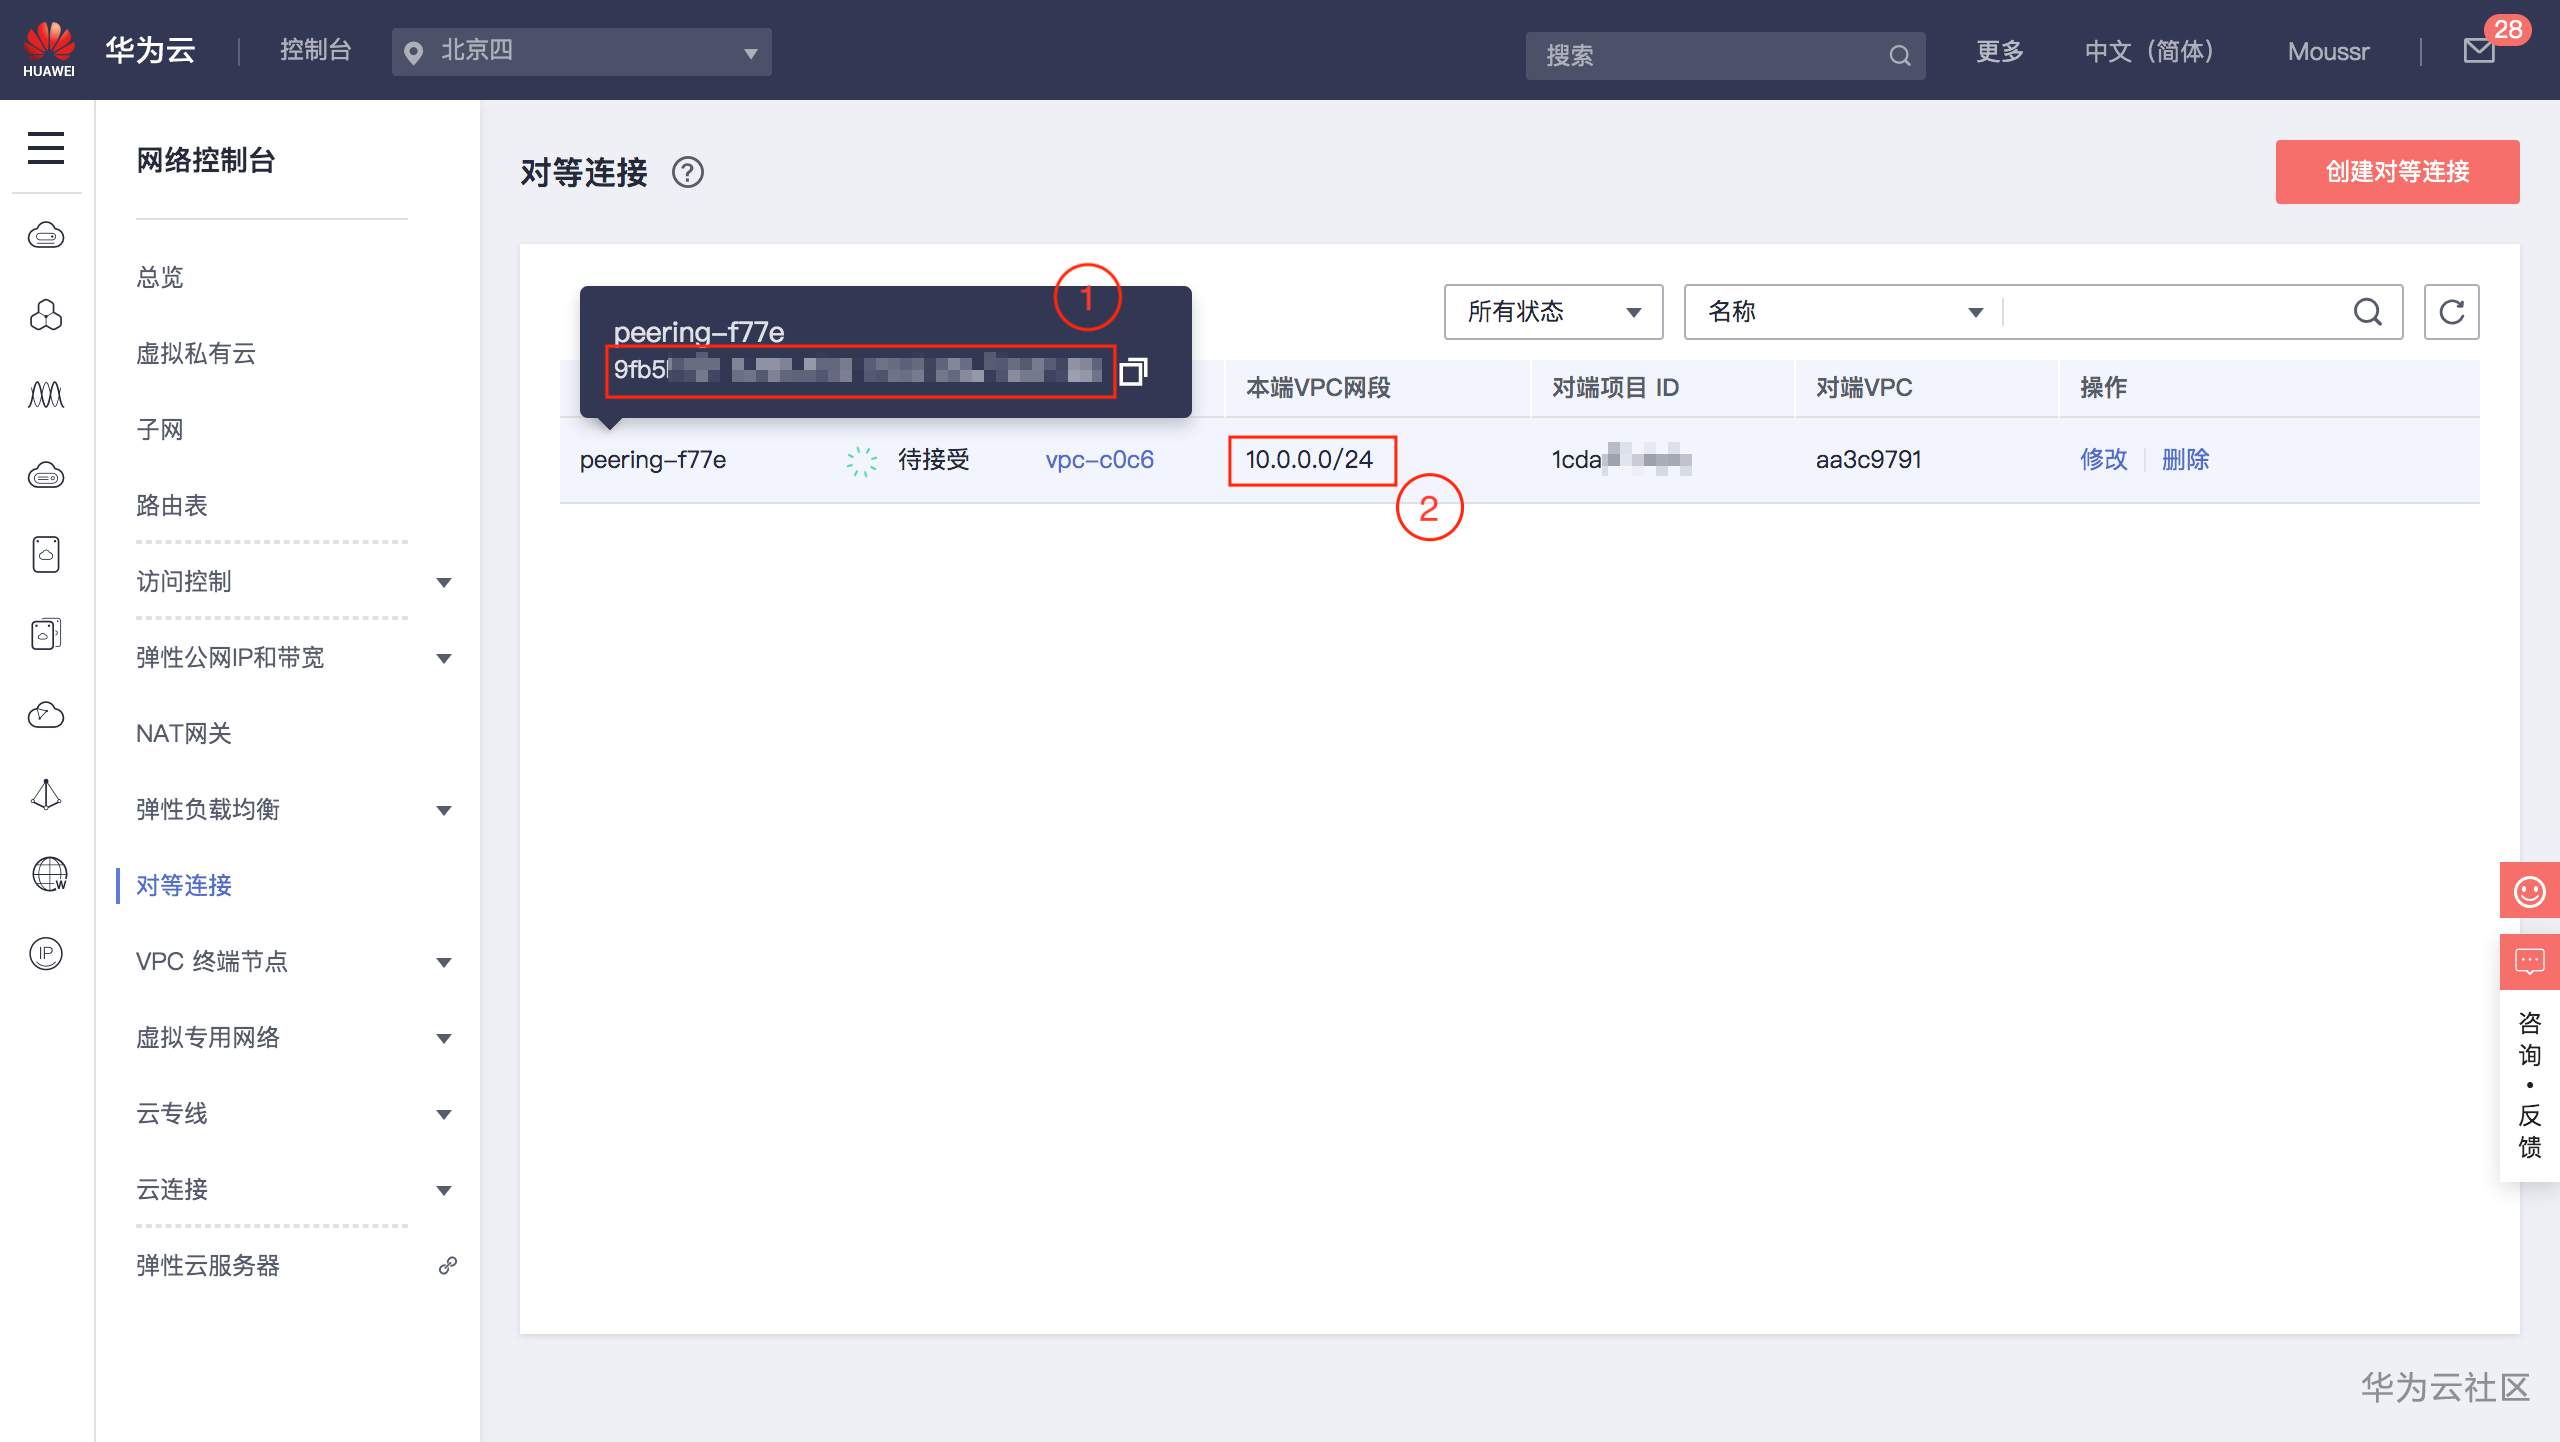
Task: Click the help question mark beside 对等连接
Action: pos(688,173)
